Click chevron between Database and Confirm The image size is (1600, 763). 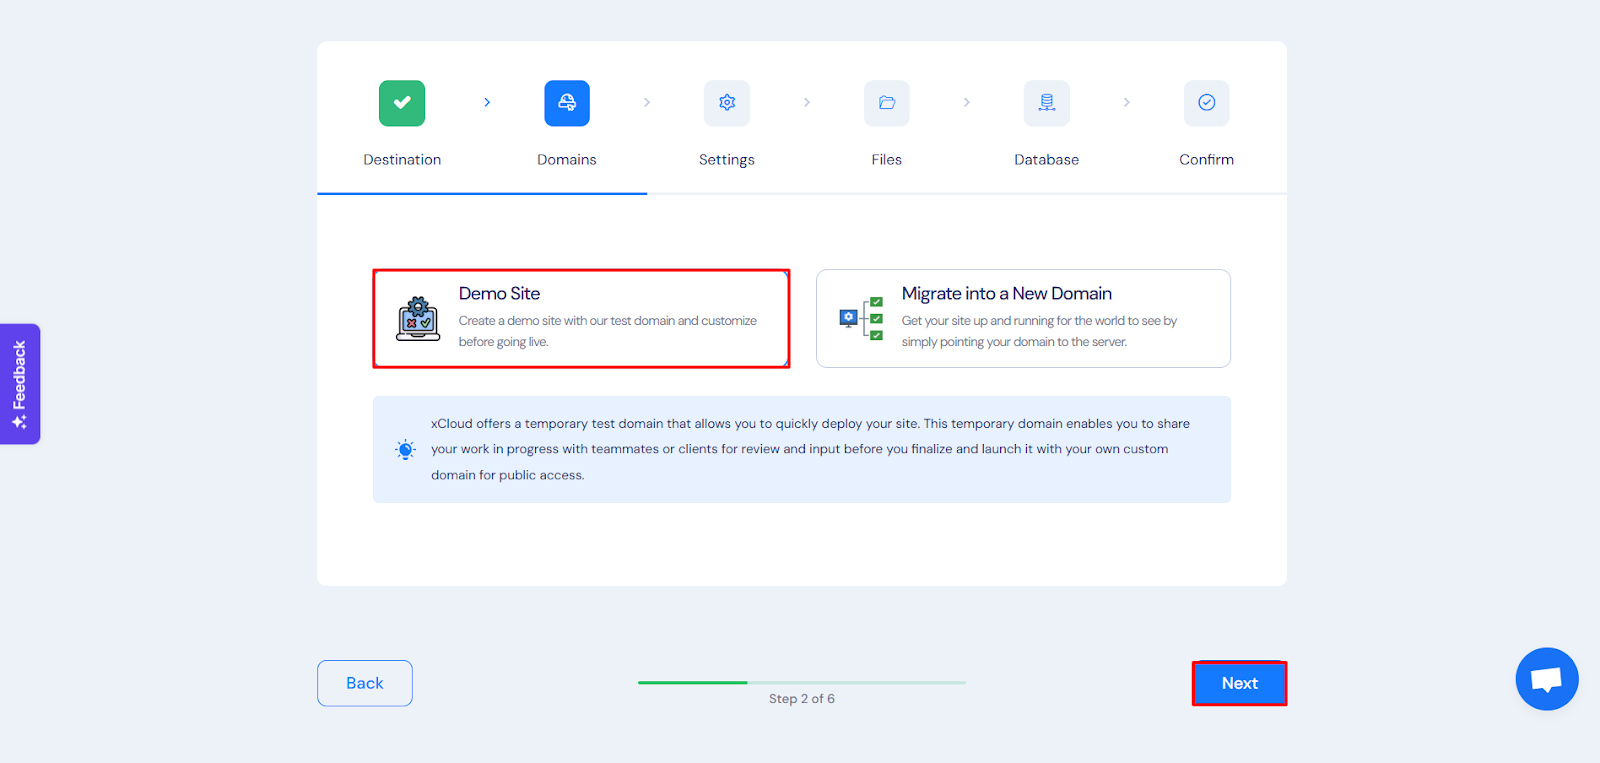(1127, 102)
